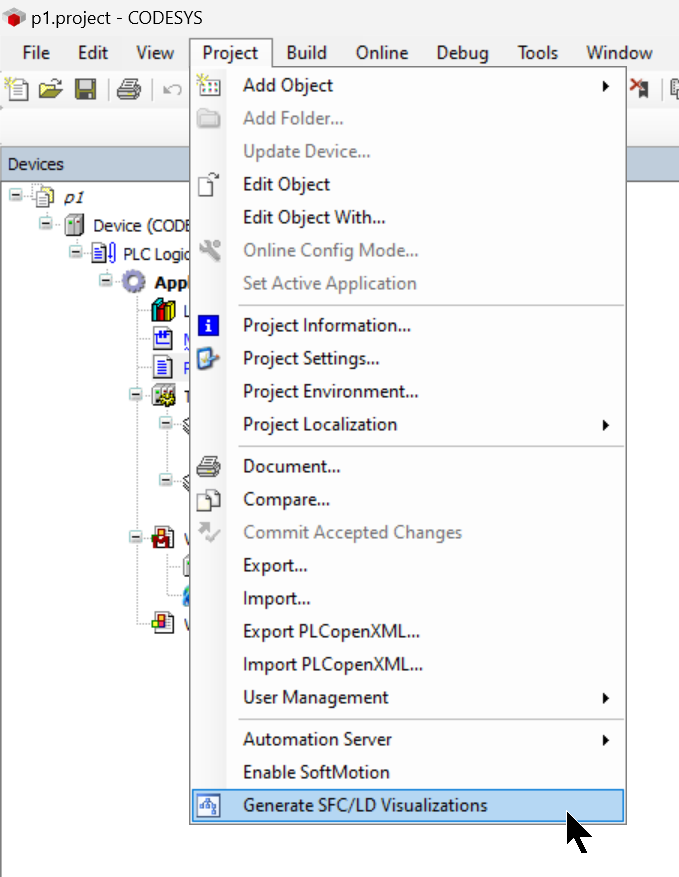Click the Project Settings icon
The width and height of the screenshot is (679, 877).
coord(208,359)
